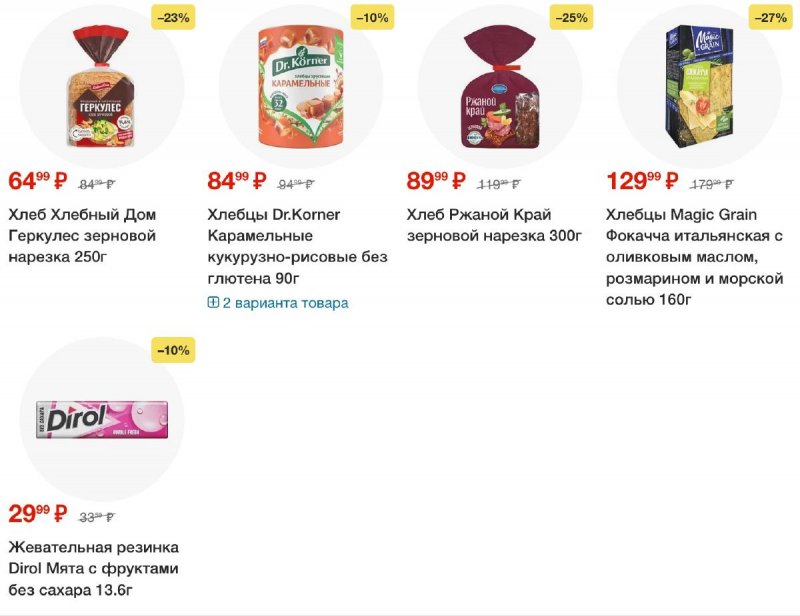Open Dirol chewing gum product image
The image size is (800, 616).
tap(102, 419)
